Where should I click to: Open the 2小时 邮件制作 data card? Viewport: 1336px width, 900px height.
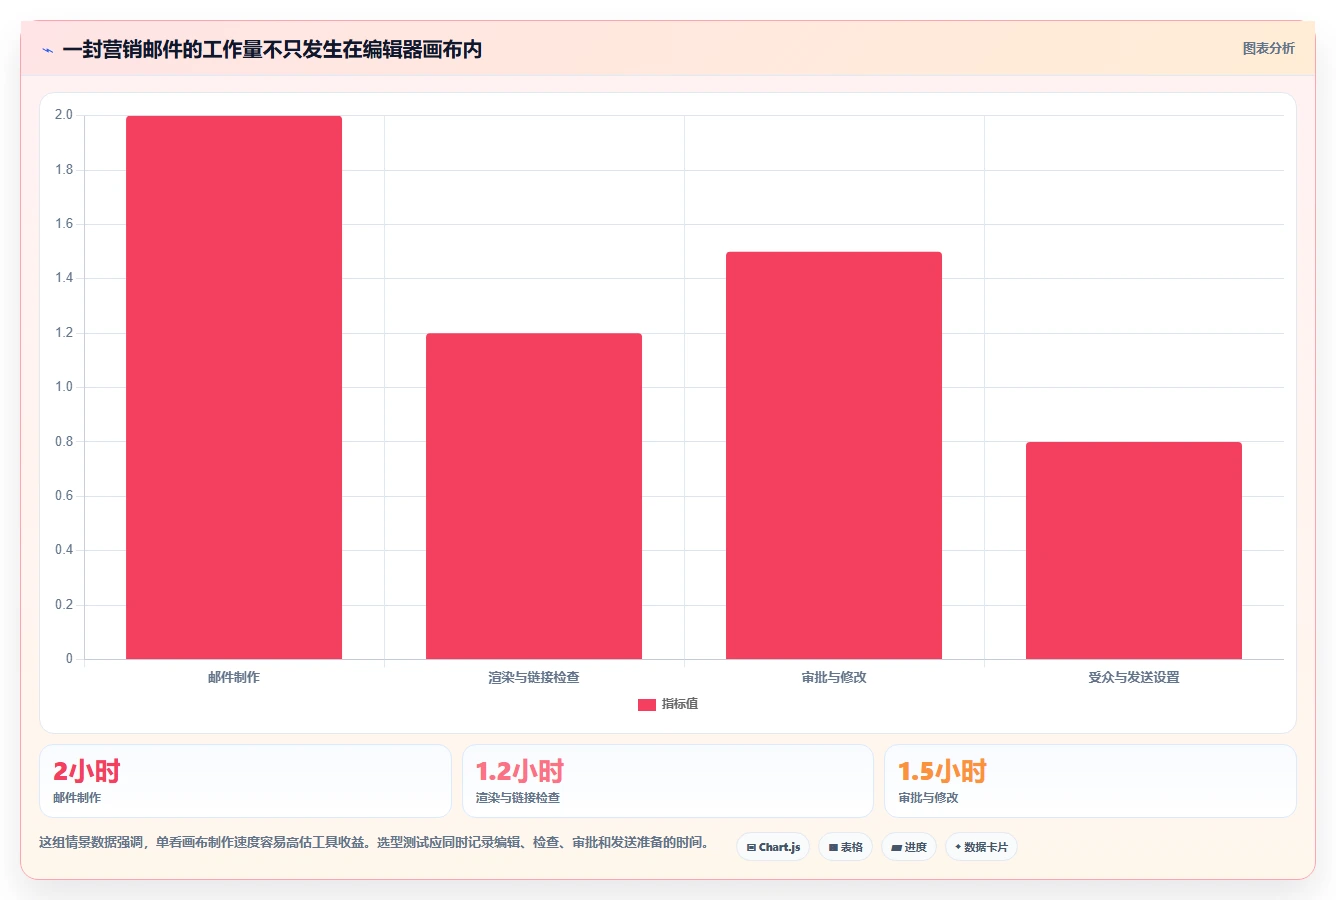pos(245,781)
